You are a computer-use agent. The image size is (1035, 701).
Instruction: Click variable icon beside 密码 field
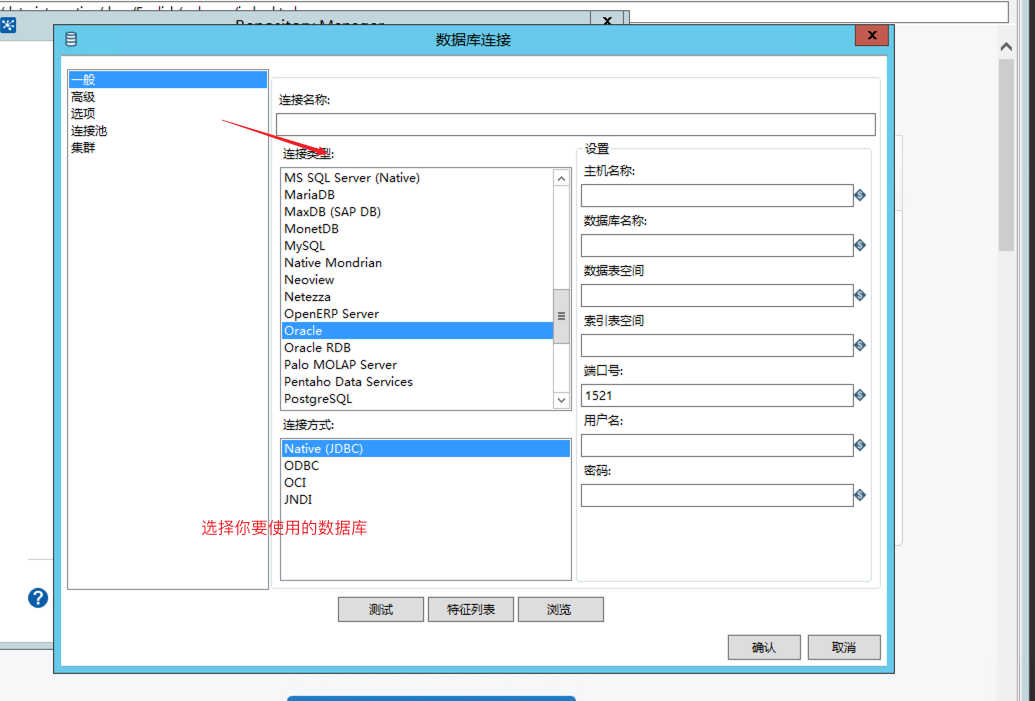[x=859, y=495]
